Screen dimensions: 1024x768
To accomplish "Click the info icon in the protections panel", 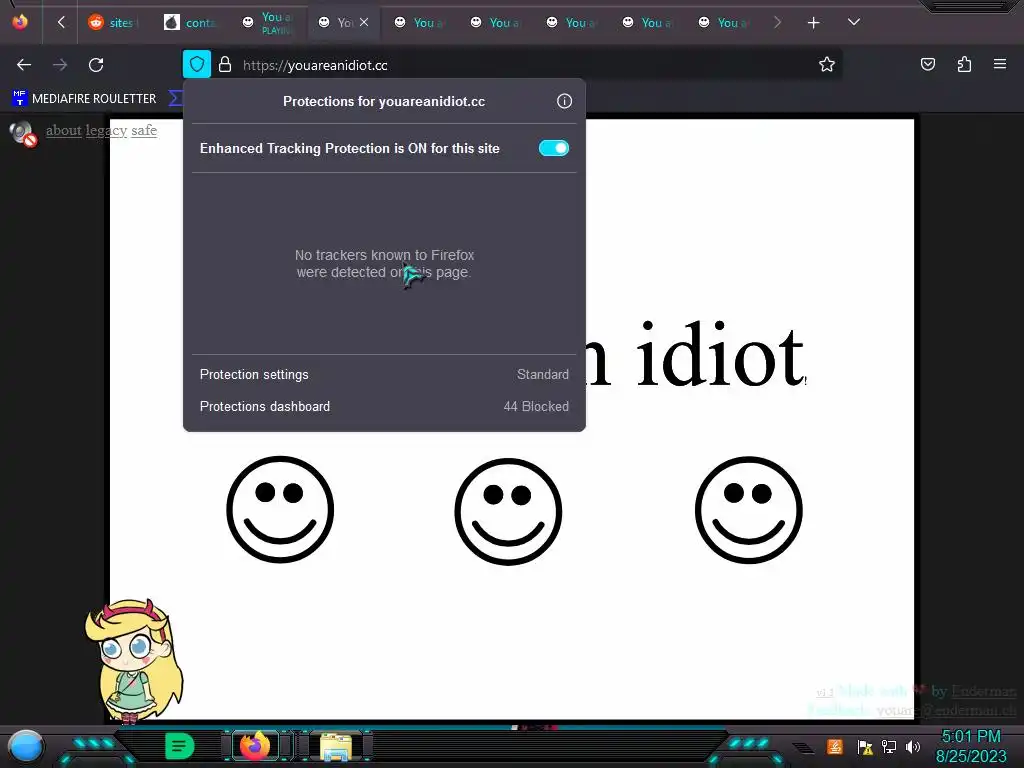I will [x=564, y=101].
